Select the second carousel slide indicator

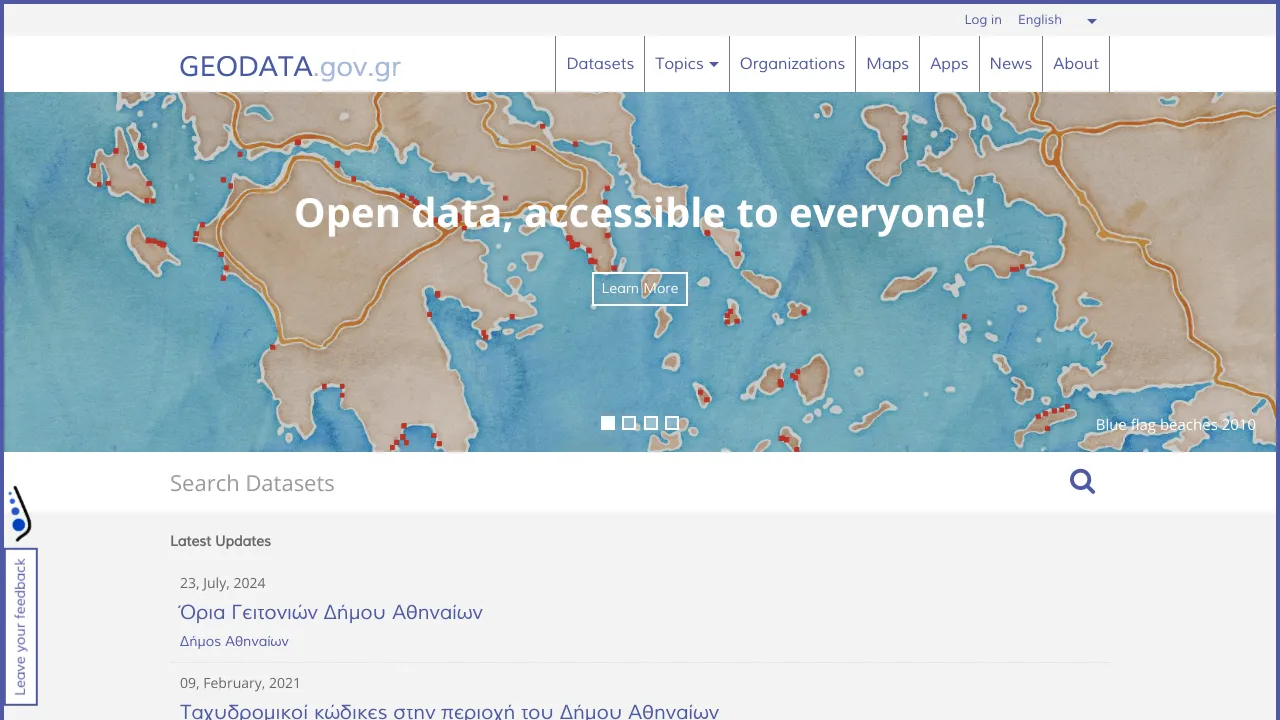point(629,423)
